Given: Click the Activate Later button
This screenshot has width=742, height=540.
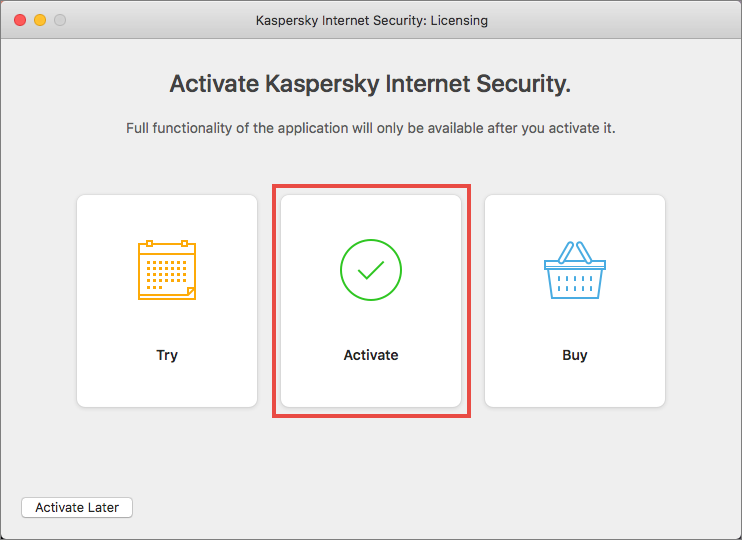Looking at the screenshot, I should pyautogui.click(x=77, y=507).
